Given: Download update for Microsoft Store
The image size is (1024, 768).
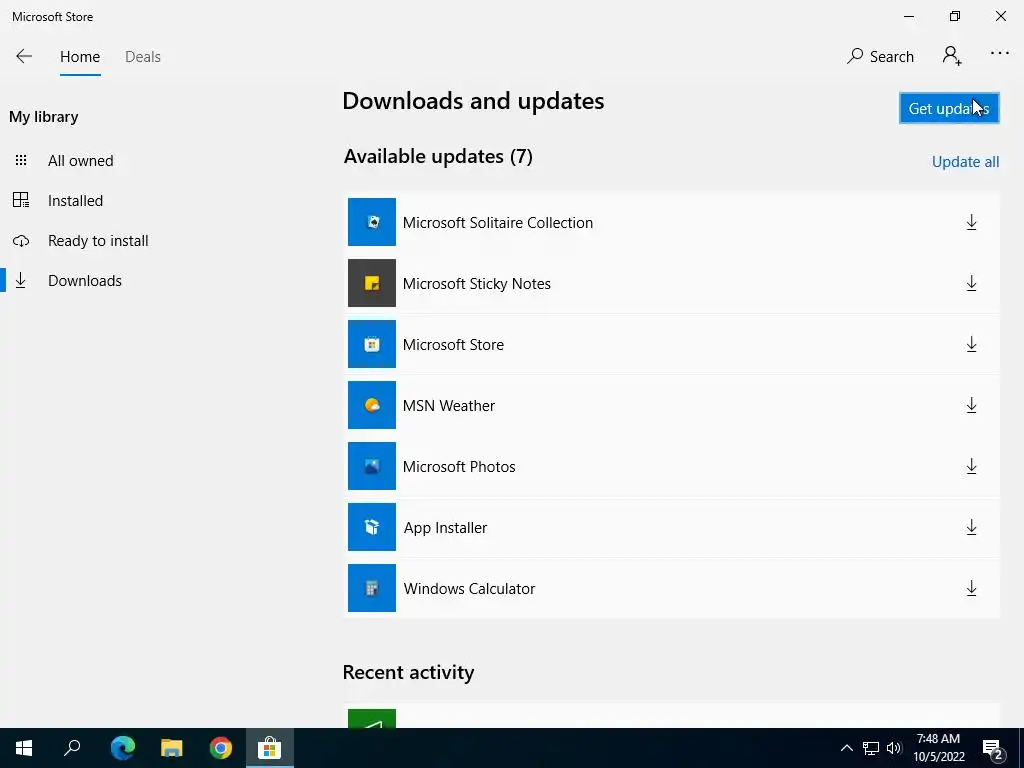Looking at the screenshot, I should 971,344.
